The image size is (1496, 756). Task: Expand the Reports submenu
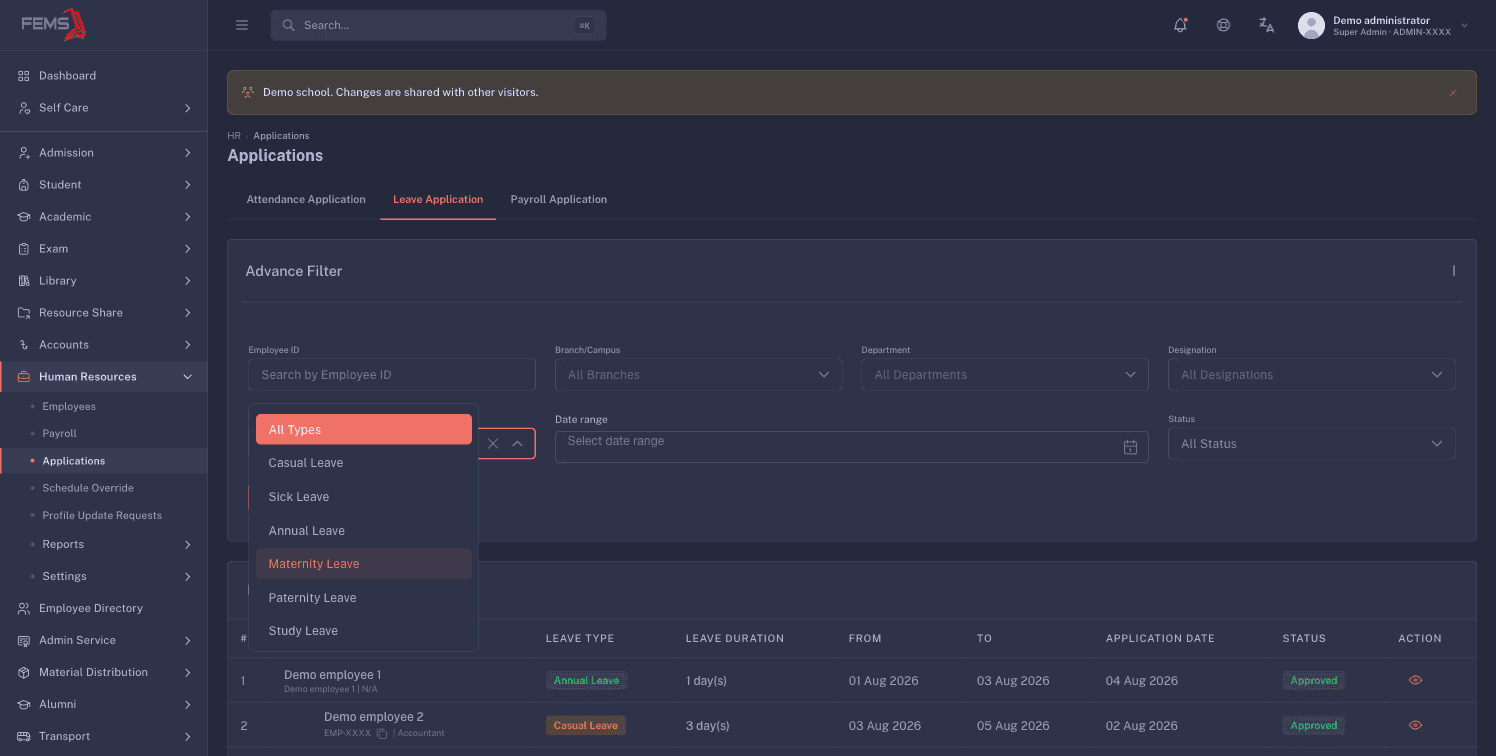click(x=187, y=544)
